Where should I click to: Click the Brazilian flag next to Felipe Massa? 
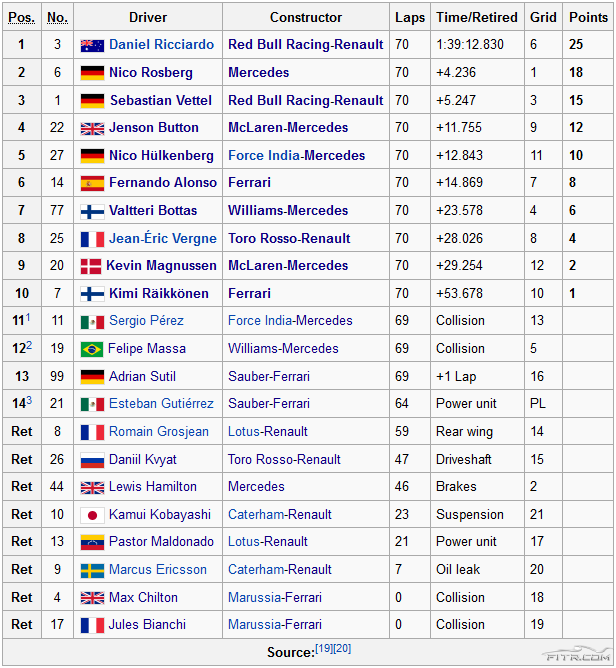[x=92, y=349]
